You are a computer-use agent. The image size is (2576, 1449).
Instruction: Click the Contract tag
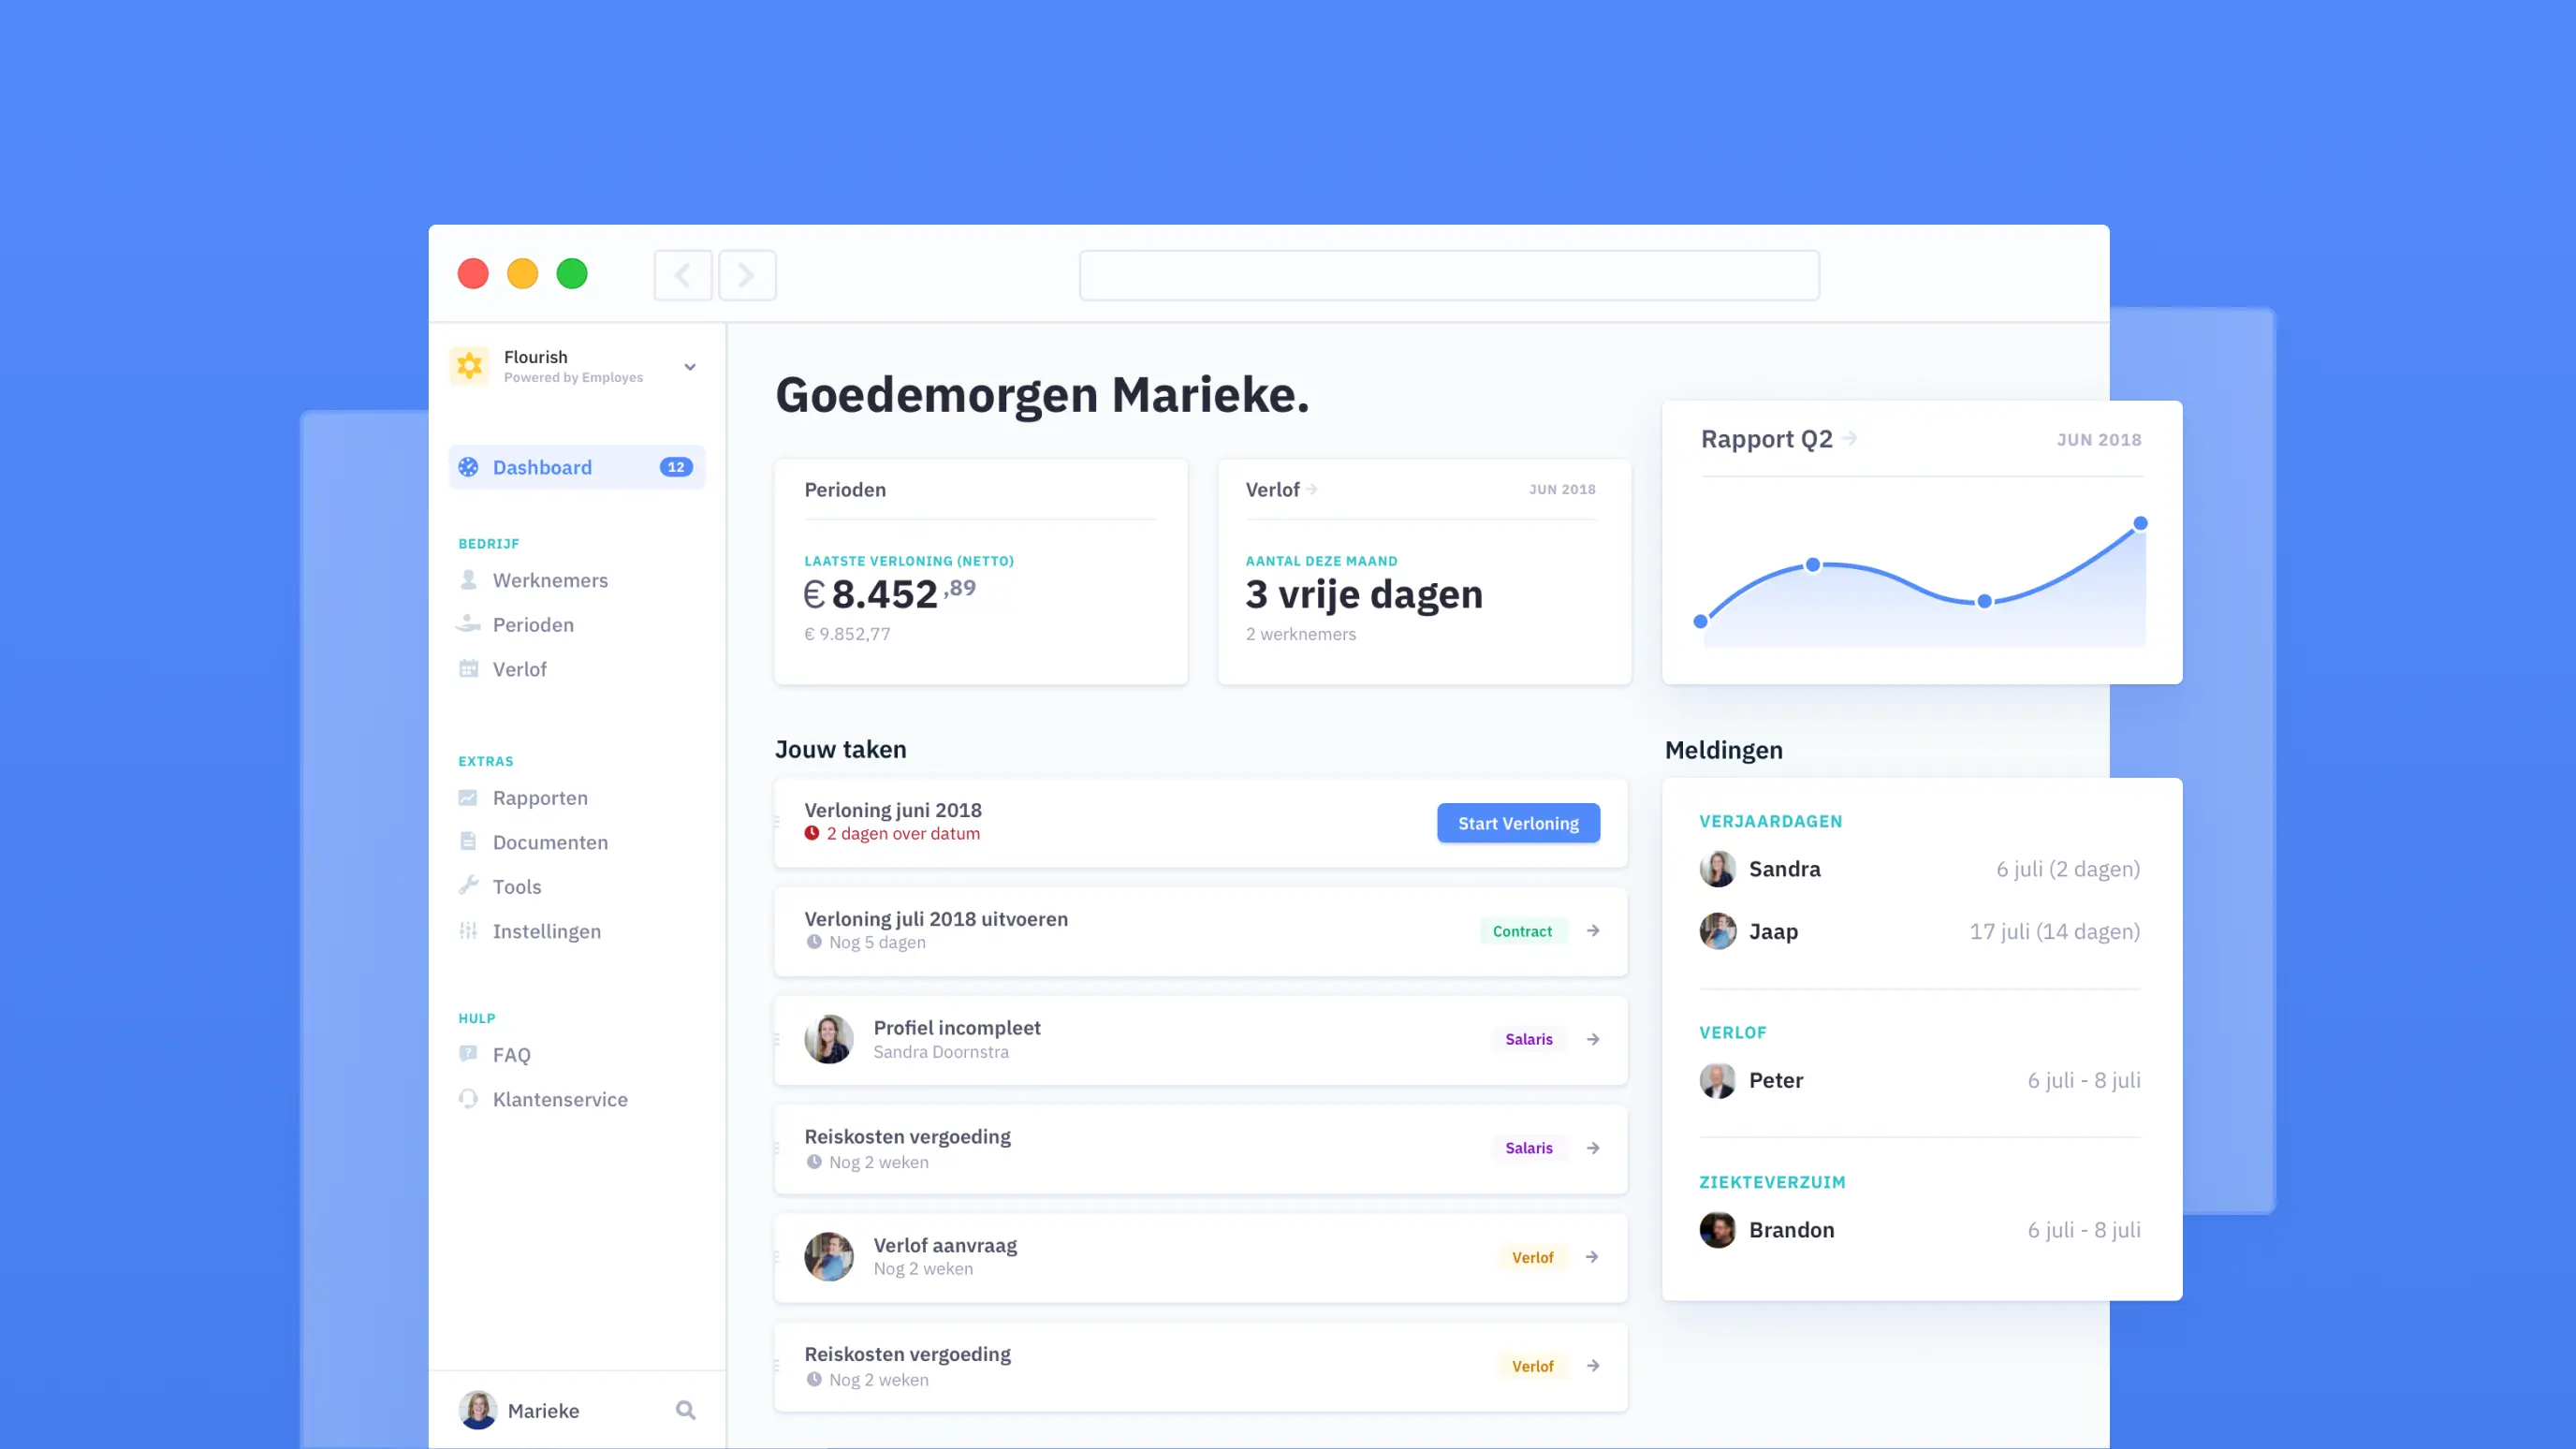click(x=1522, y=931)
